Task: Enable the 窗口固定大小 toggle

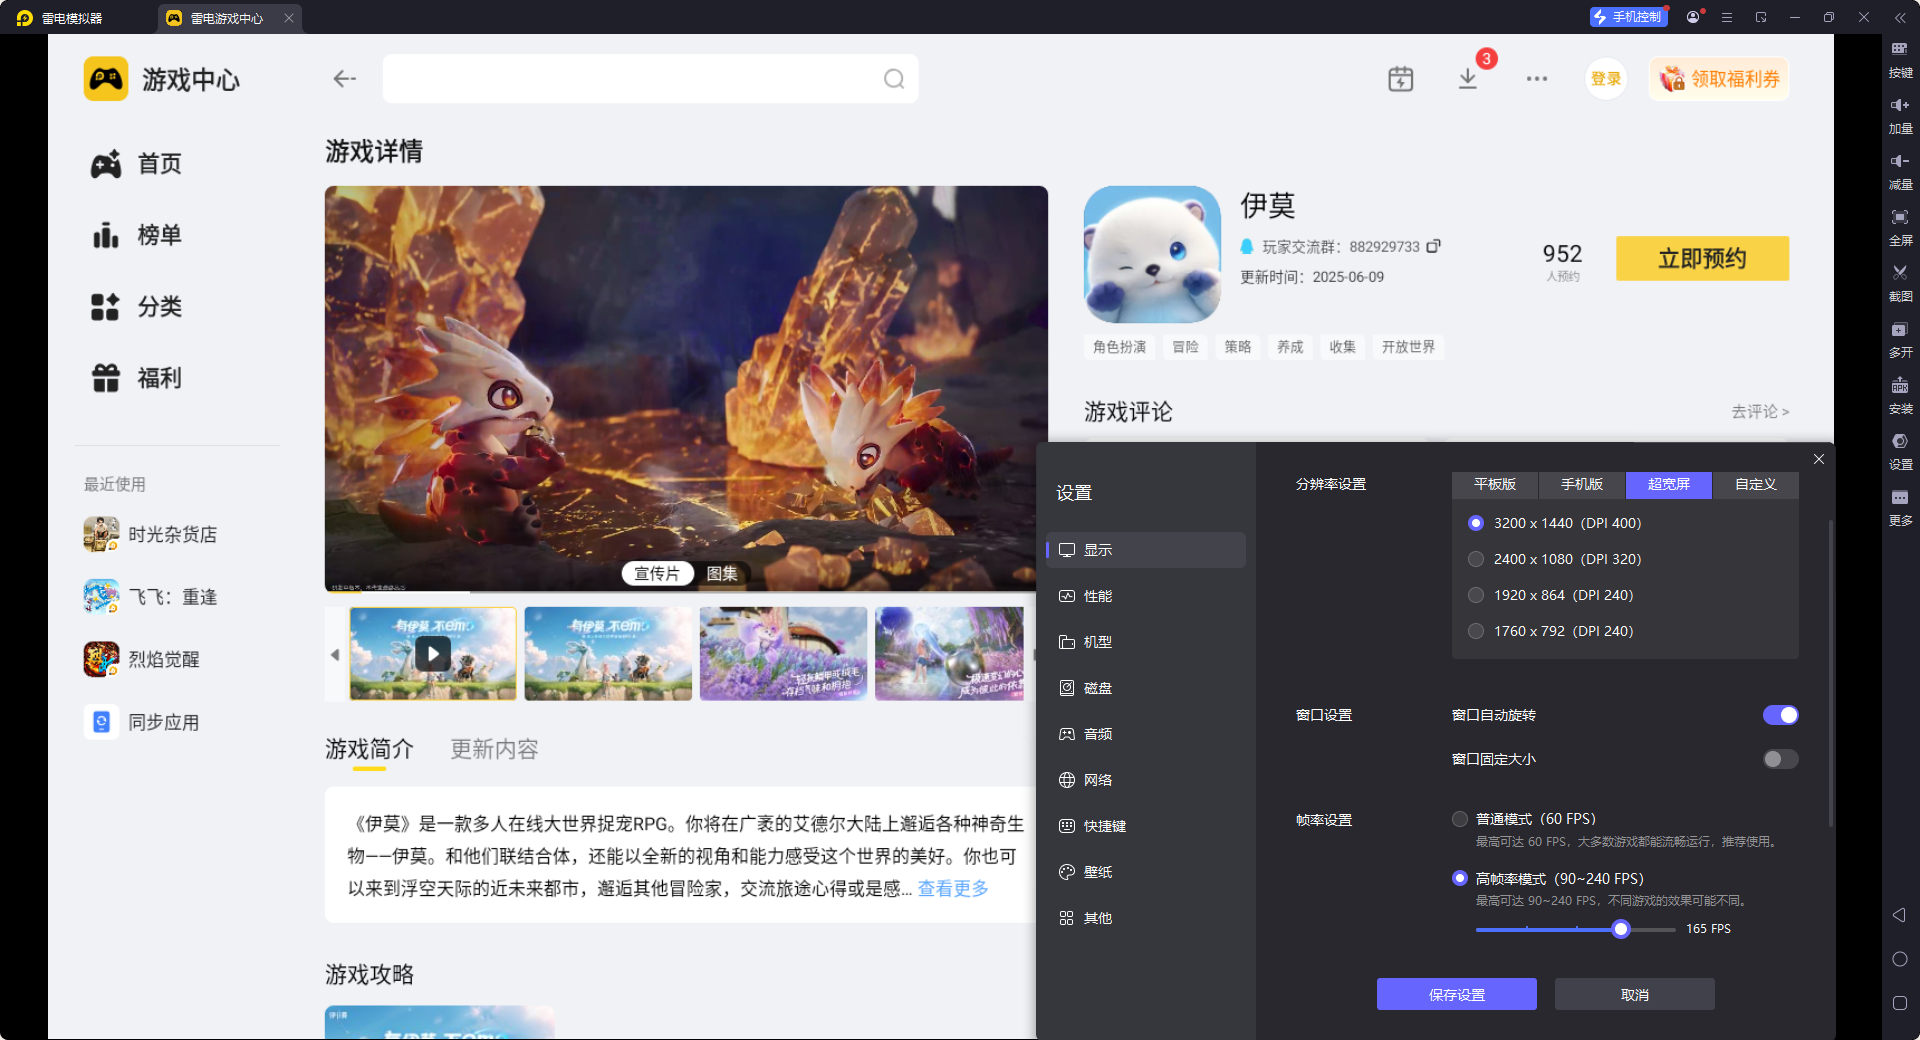Action: [x=1779, y=759]
